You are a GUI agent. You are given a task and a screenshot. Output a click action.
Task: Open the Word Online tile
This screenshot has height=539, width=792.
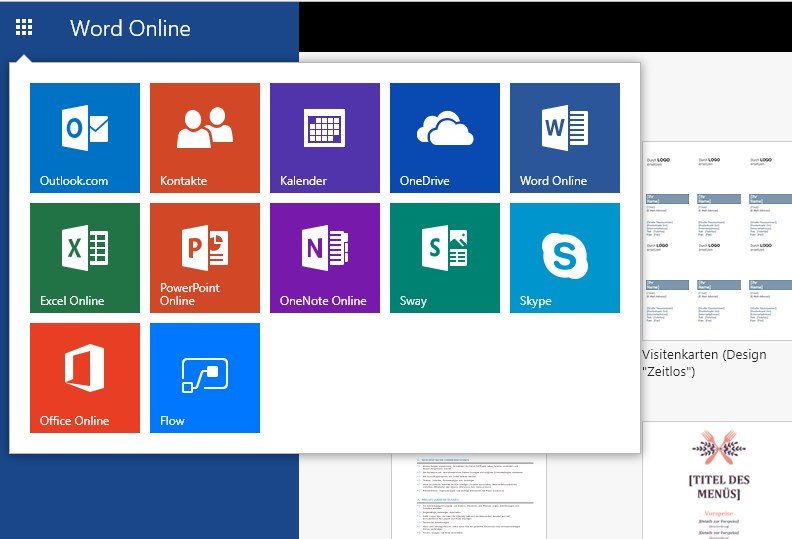[565, 138]
